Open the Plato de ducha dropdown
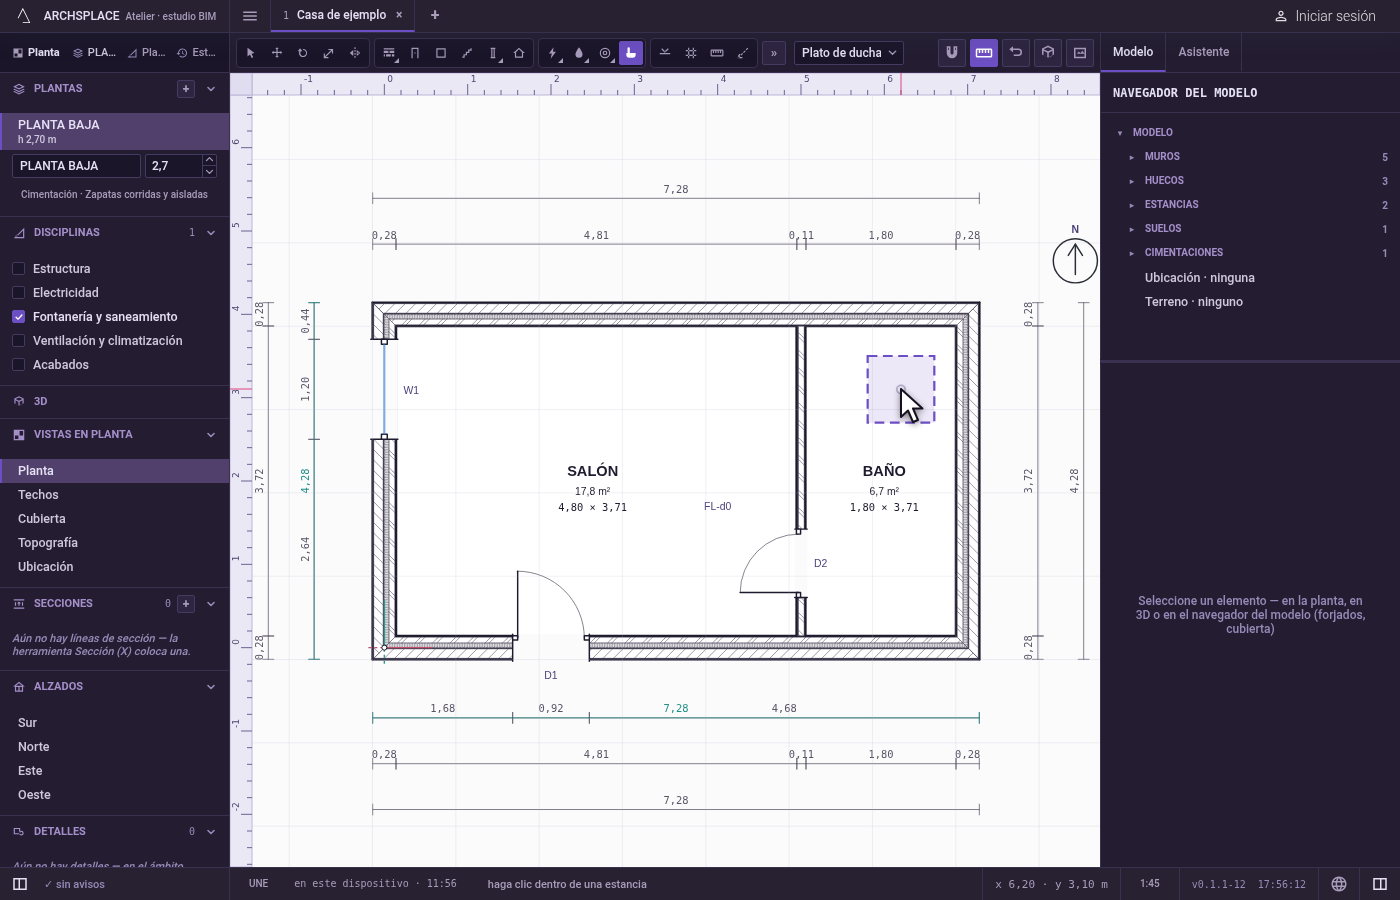 pos(849,53)
